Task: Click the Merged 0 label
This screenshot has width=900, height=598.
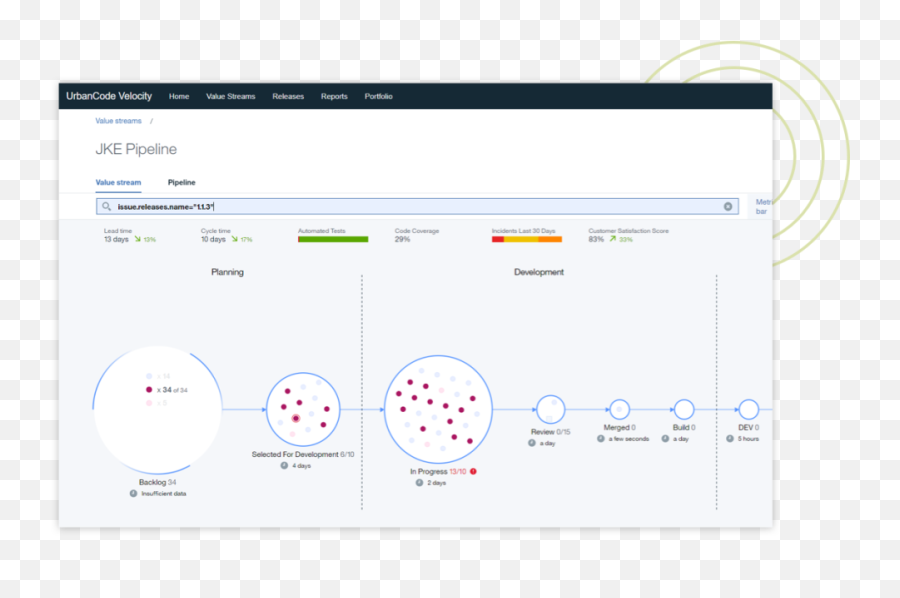Action: point(619,428)
